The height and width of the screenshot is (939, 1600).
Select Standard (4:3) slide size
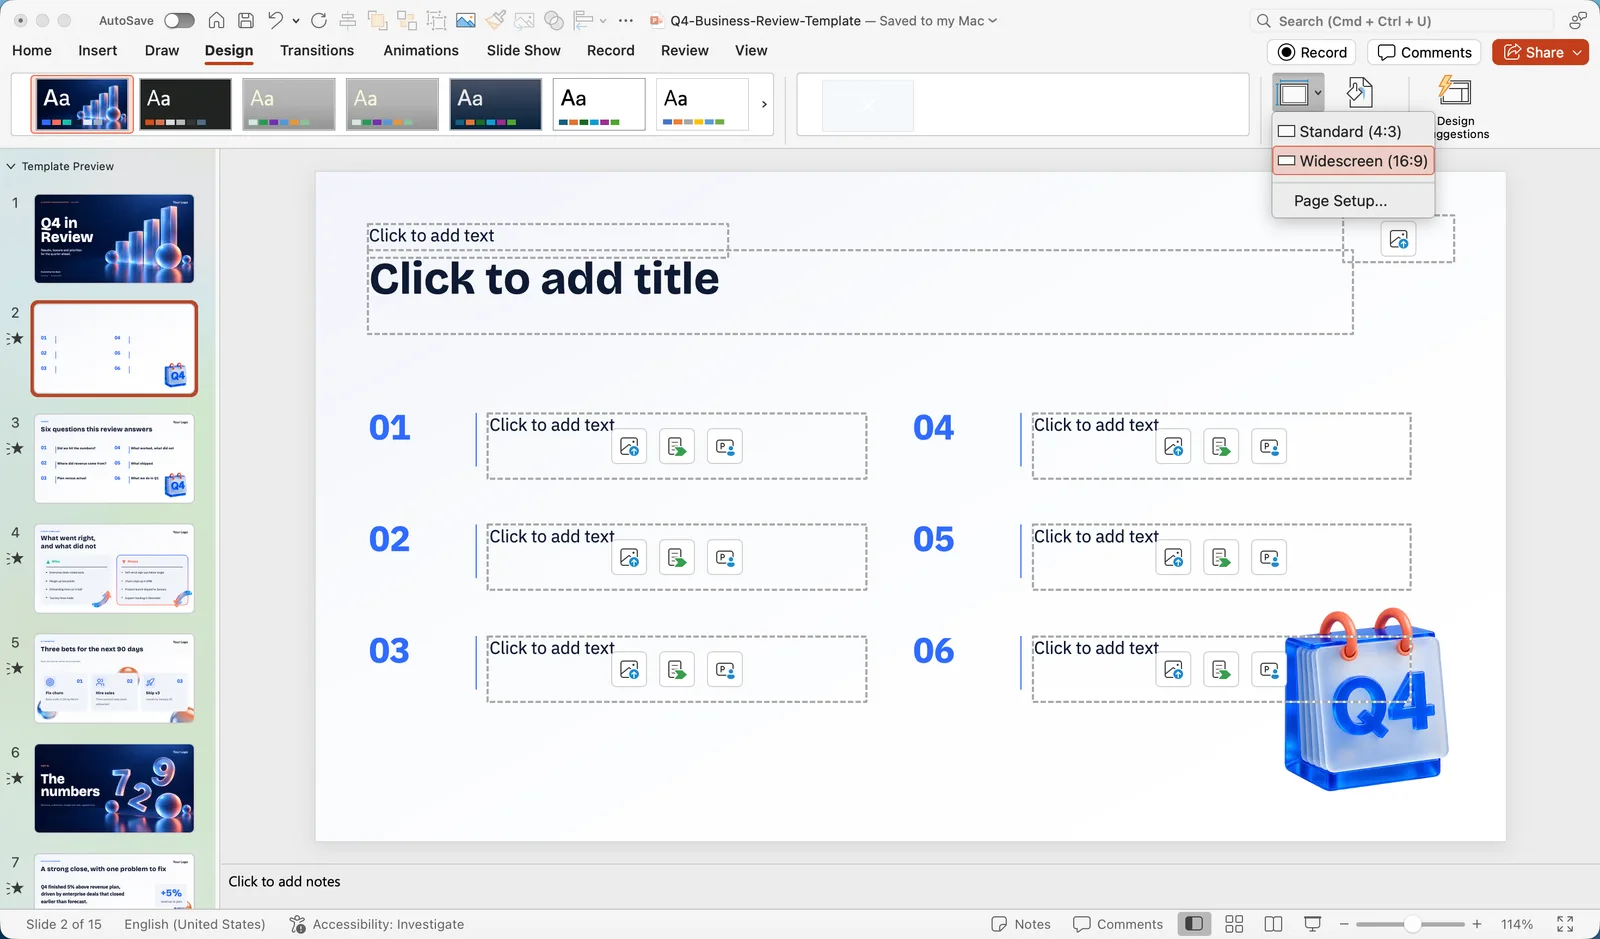coord(1353,131)
